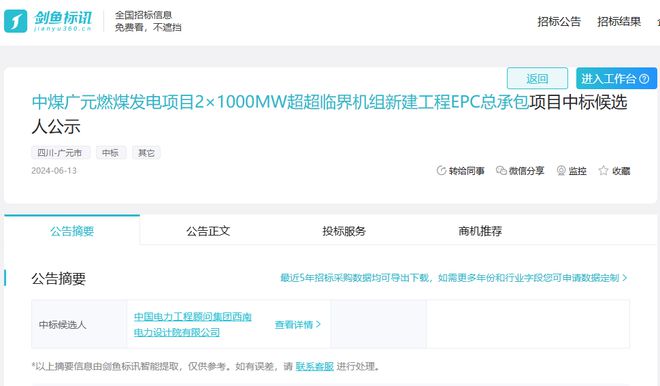Image resolution: width=660 pixels, height=386 pixels.
Task: Click the 全国招标信息 slogan text
Action: pyautogui.click(x=143, y=15)
